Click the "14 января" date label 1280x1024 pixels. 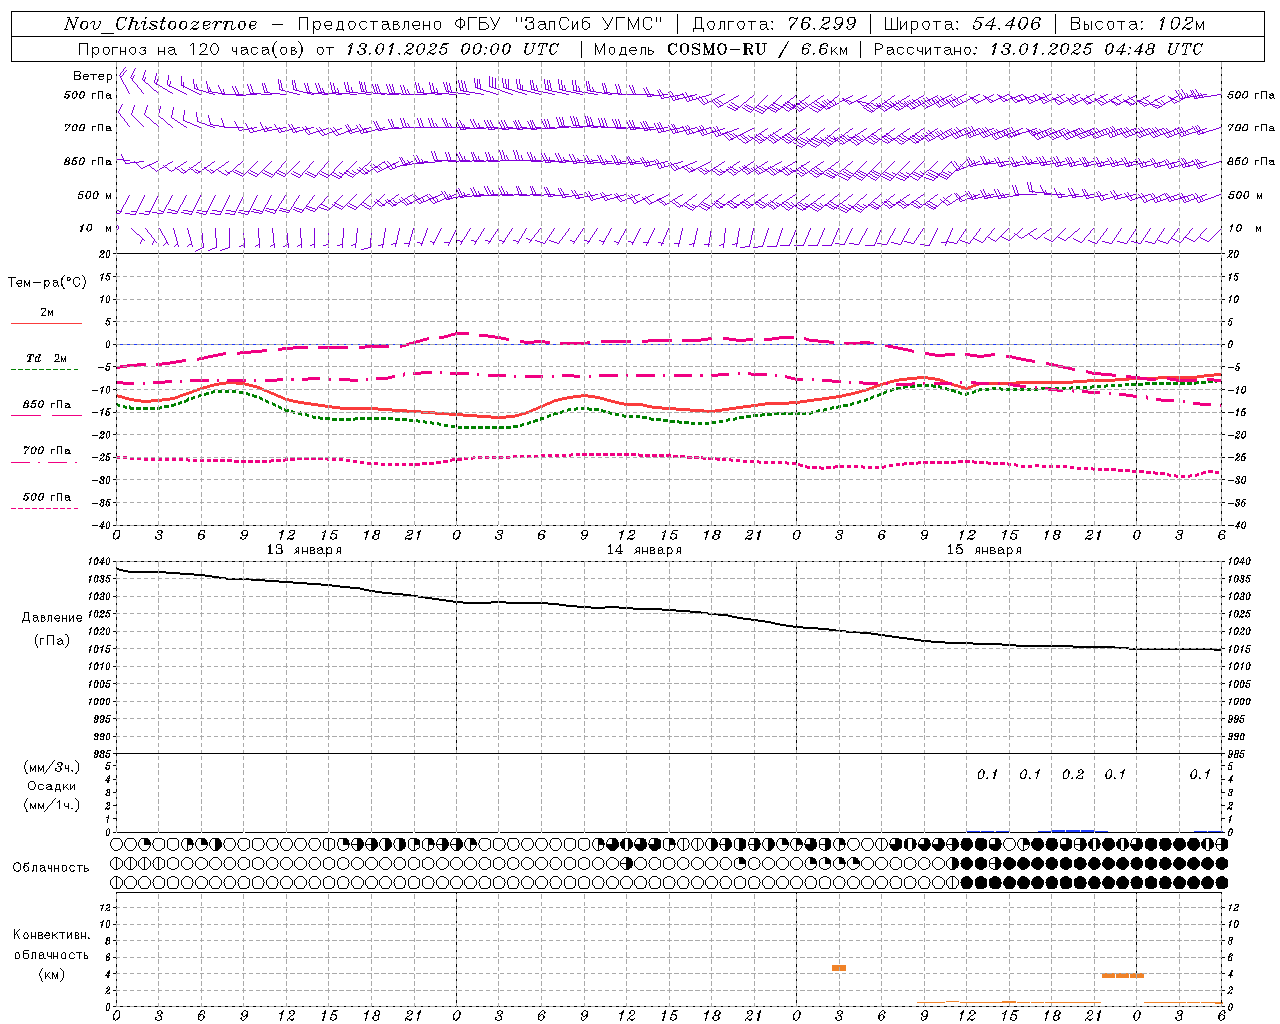[x=644, y=550]
